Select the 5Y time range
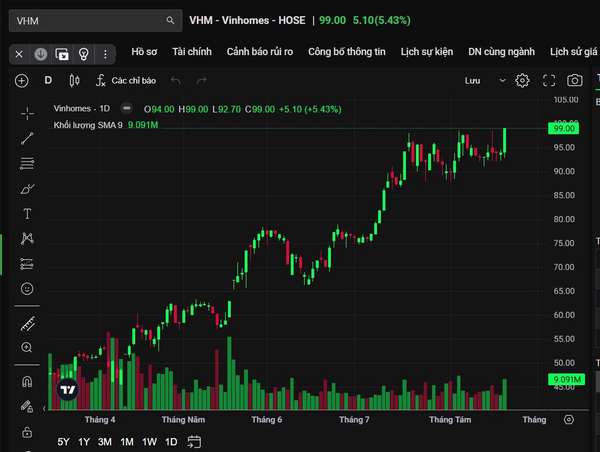 click(x=63, y=442)
